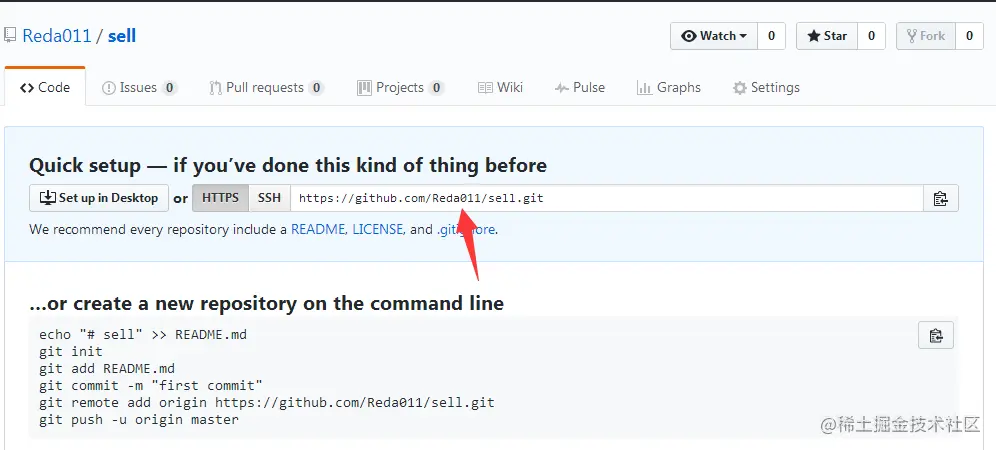The width and height of the screenshot is (996, 450).
Task: Star the repository
Action: (x=827, y=36)
